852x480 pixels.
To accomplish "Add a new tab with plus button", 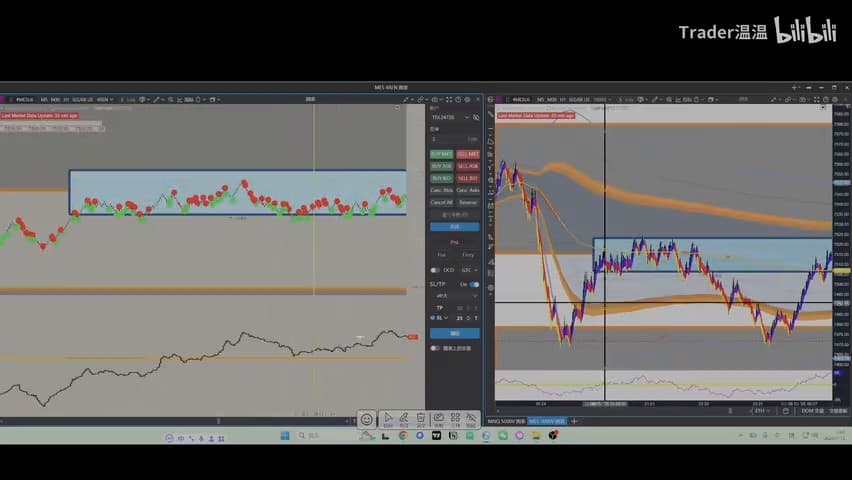I will pos(574,421).
